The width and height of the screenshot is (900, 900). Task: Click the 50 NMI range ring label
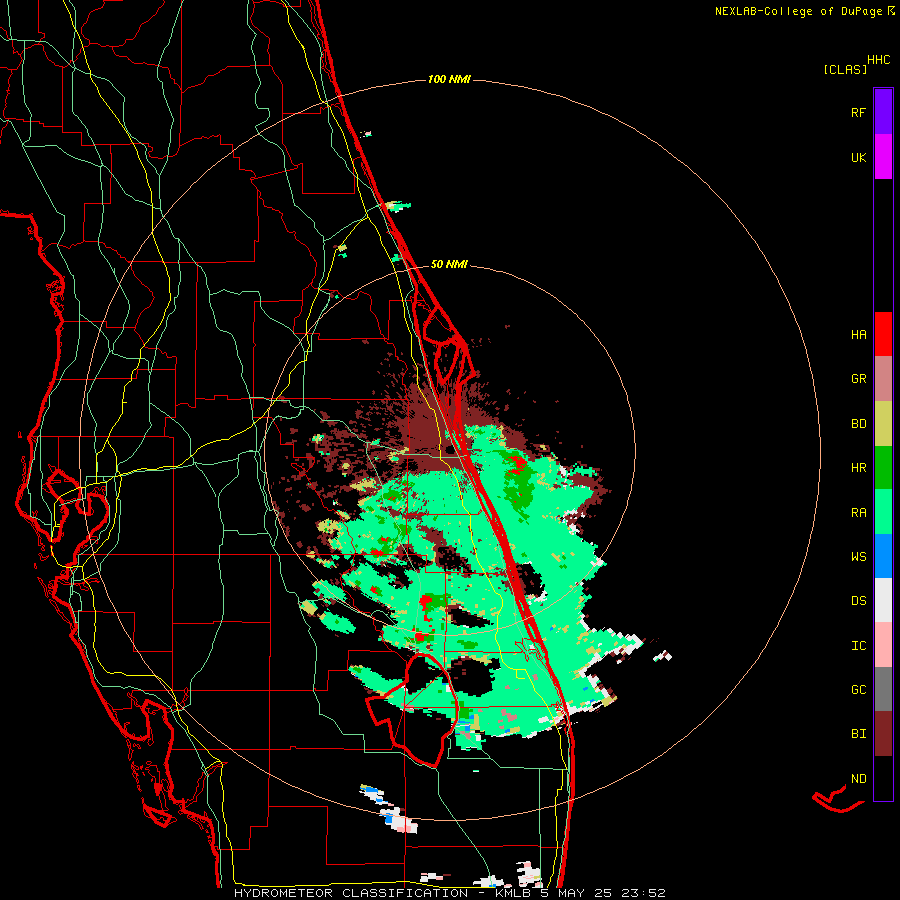click(x=449, y=264)
